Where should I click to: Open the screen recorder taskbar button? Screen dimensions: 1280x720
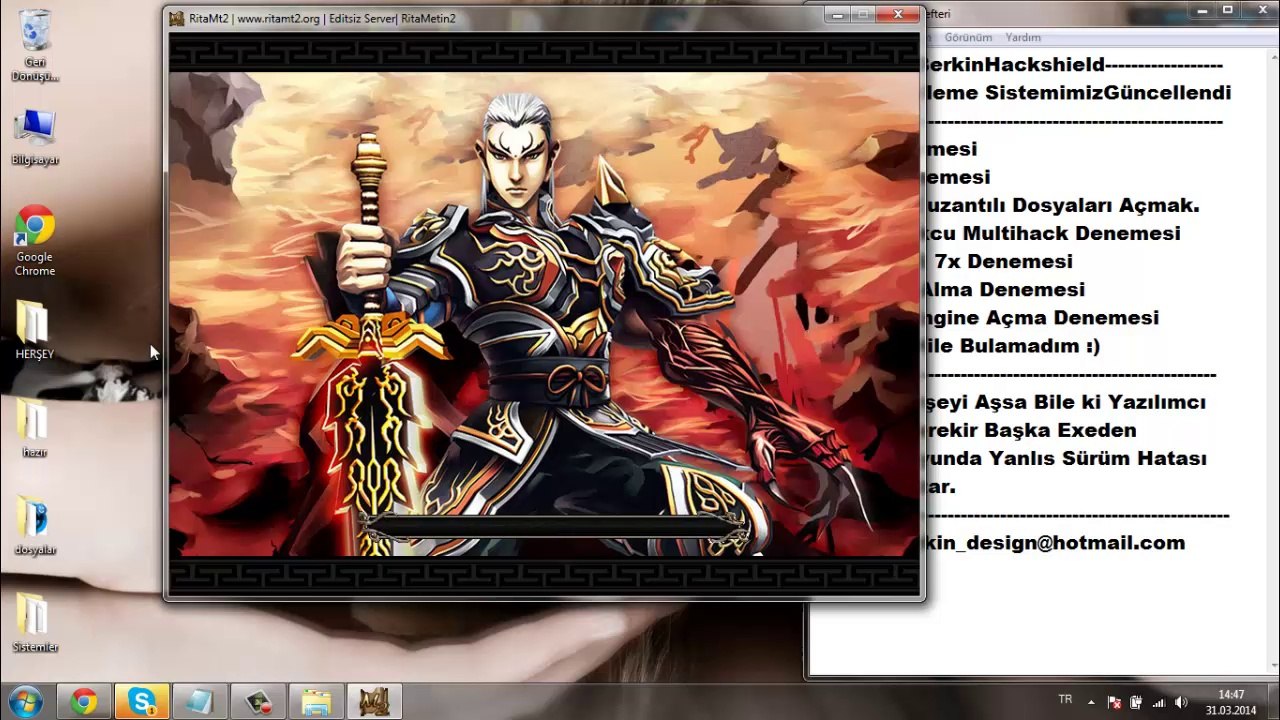click(258, 701)
